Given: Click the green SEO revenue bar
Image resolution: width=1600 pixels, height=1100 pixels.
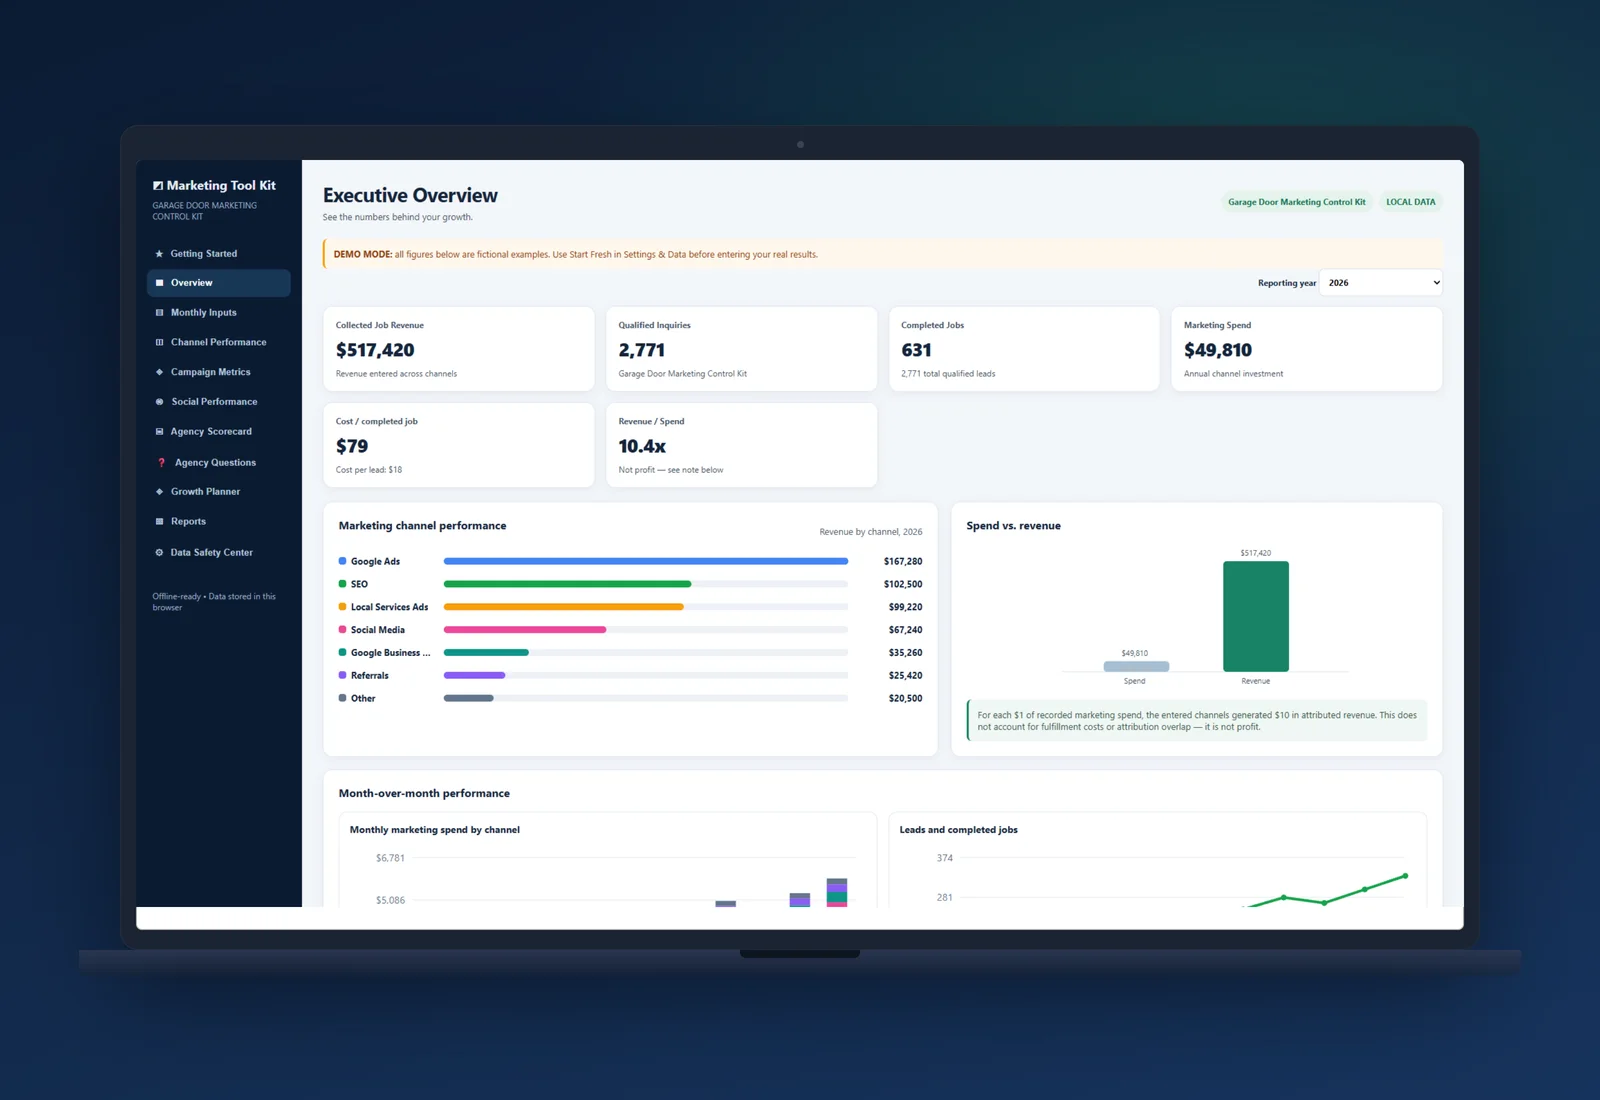Looking at the screenshot, I should 567,584.
